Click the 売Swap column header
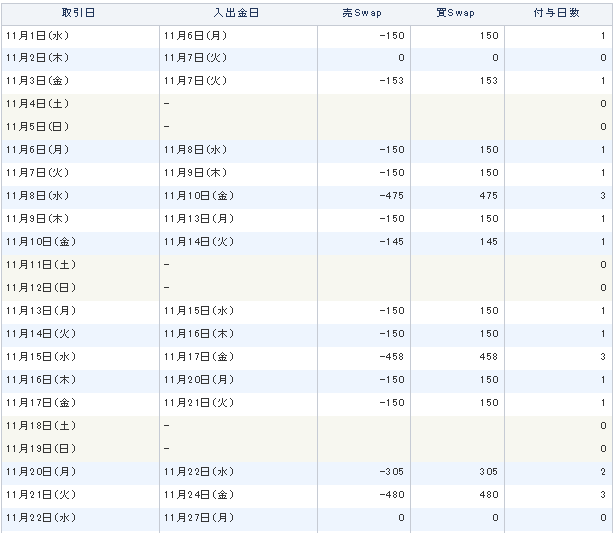This screenshot has height=533, width=613. 364,14
